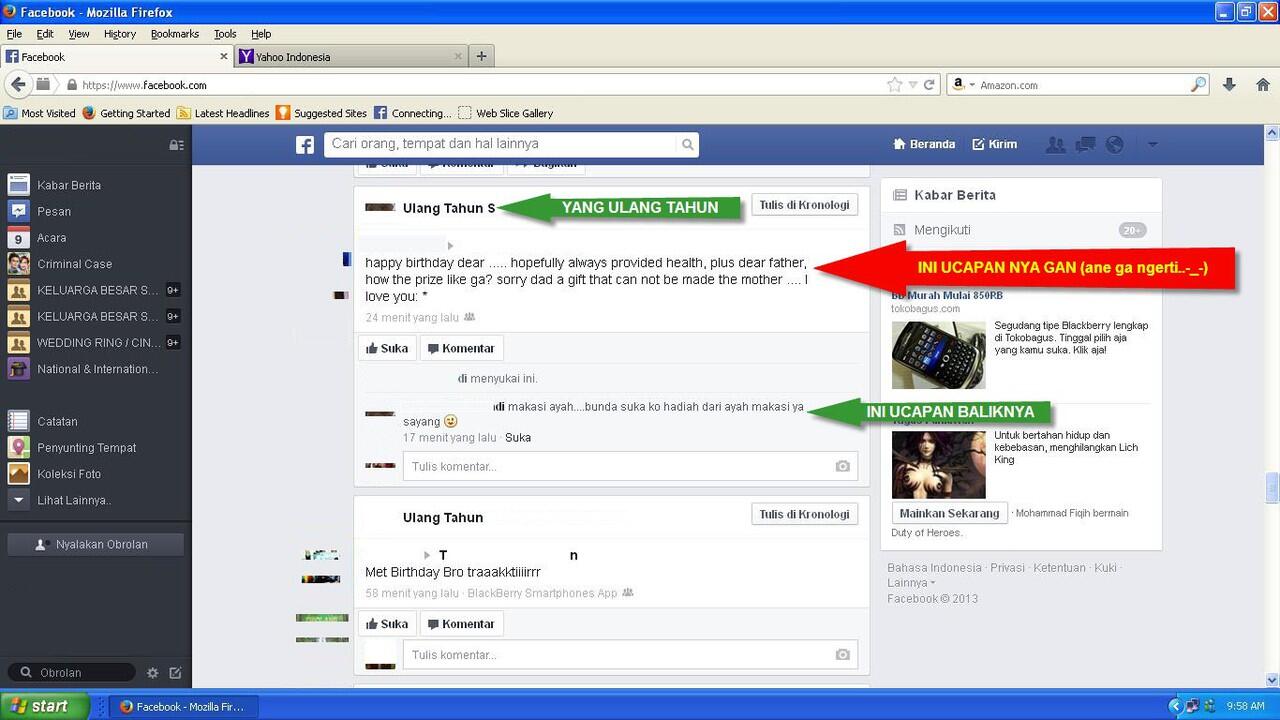
Task: Open the Mengikuti feed link
Action: [942, 230]
